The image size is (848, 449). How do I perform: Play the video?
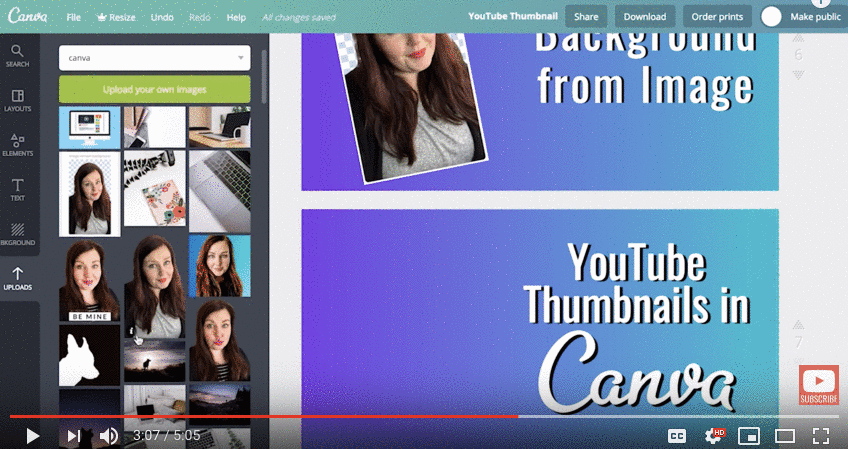pyautogui.click(x=32, y=436)
